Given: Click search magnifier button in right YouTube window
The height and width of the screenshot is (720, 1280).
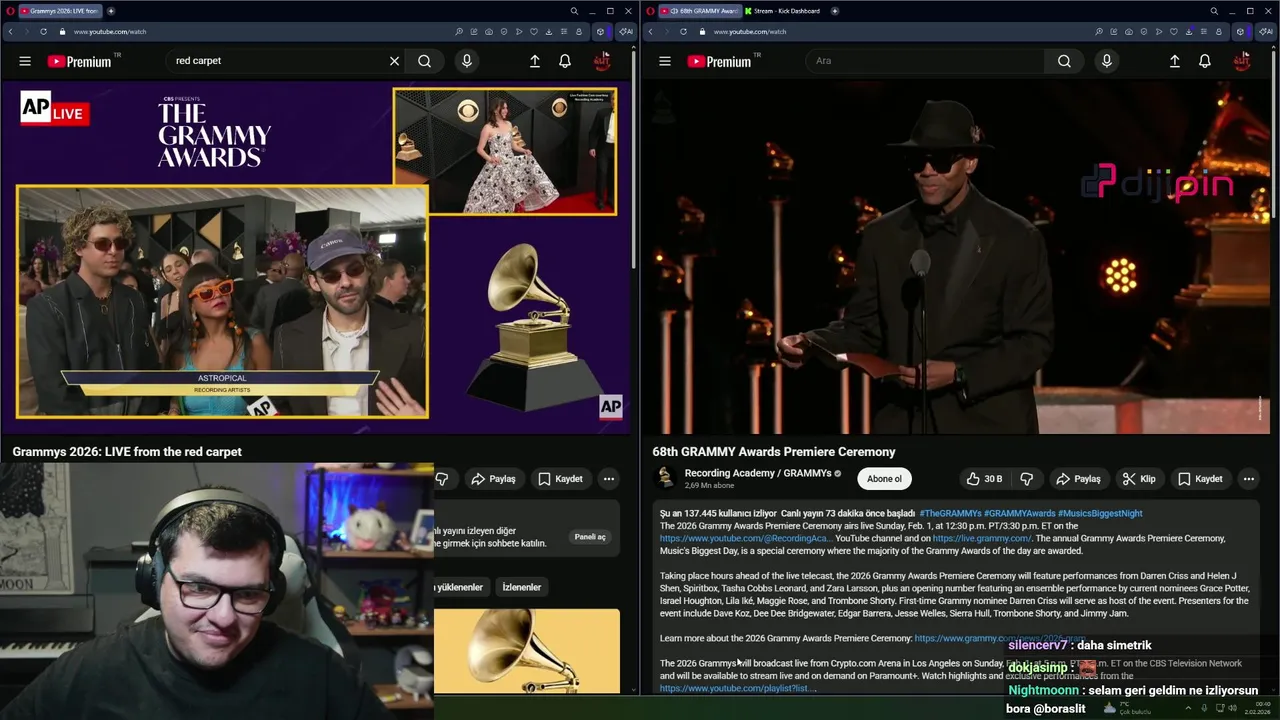Looking at the screenshot, I should click(1064, 61).
